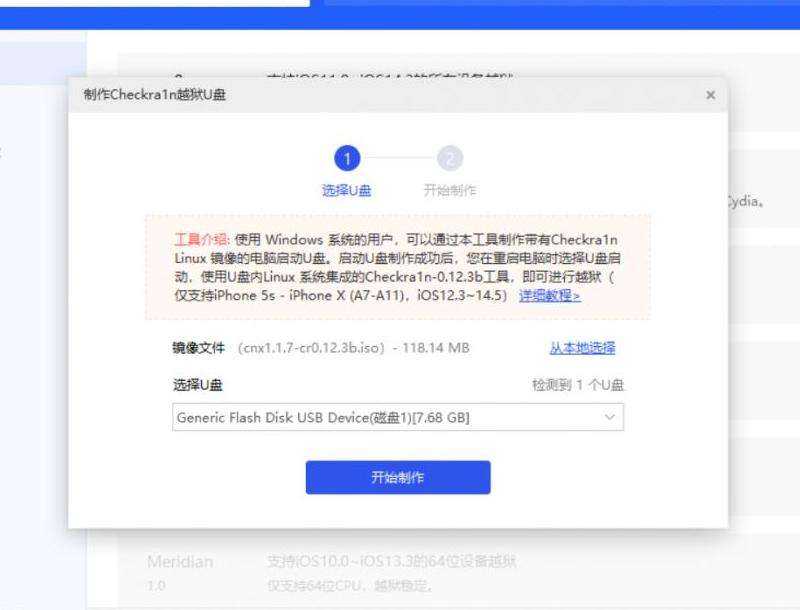This screenshot has height=610, width=800.
Task: Select the 开始制作 step label
Action: coord(450,190)
